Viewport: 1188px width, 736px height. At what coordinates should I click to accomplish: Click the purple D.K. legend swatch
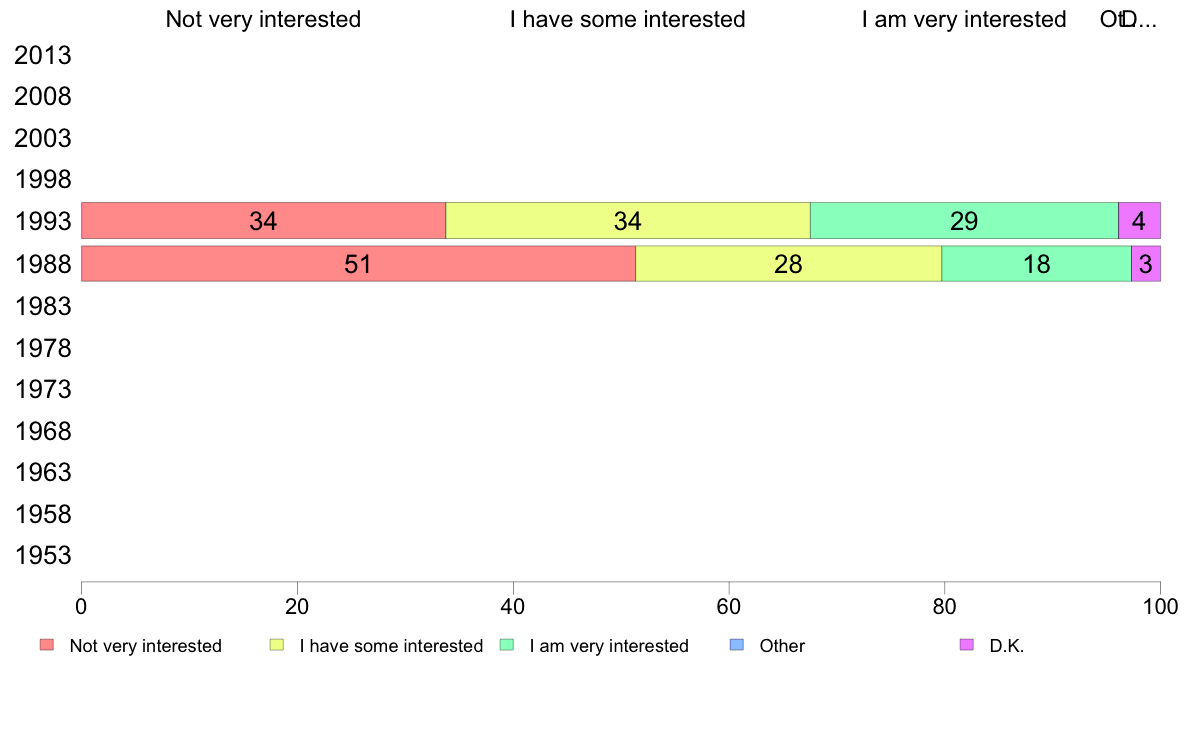967,645
